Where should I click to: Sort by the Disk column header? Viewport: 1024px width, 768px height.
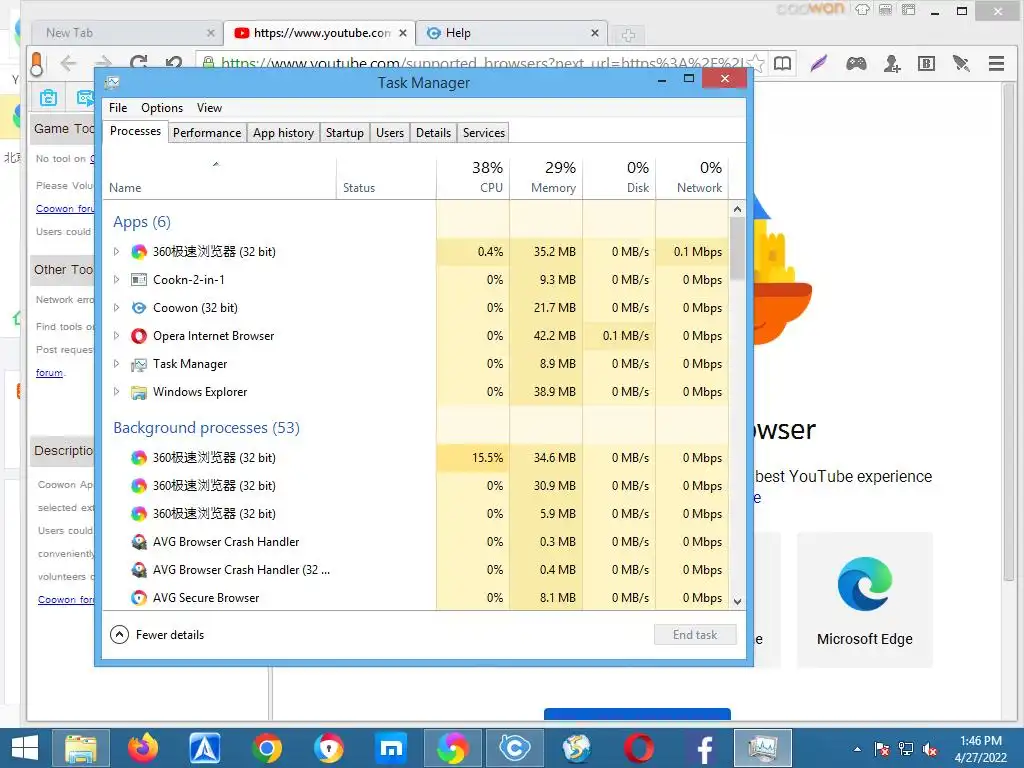click(x=620, y=178)
